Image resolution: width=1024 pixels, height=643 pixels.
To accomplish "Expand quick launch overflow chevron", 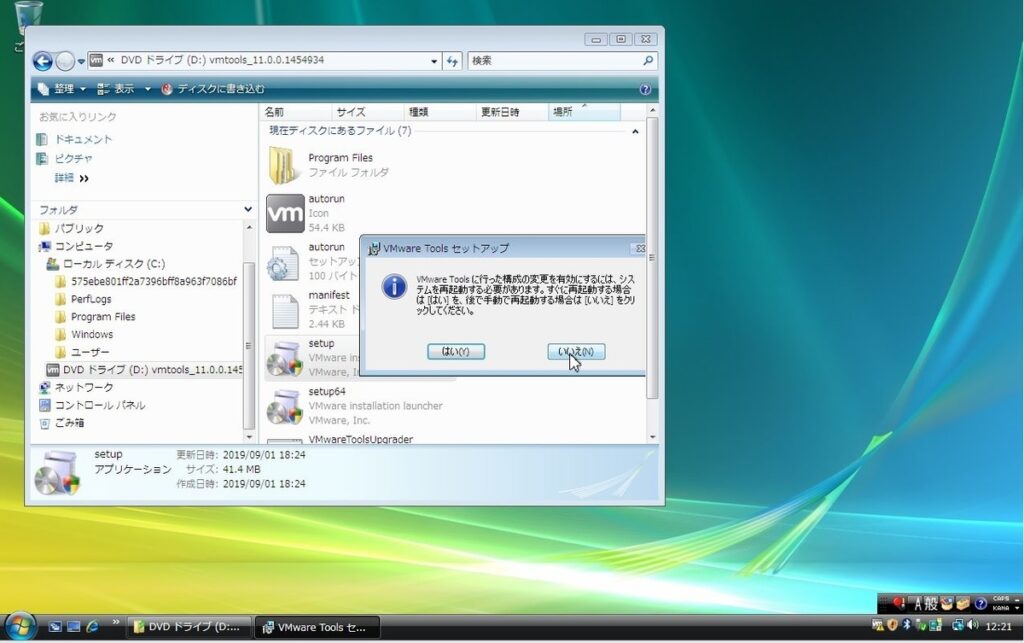I will coord(116,621).
